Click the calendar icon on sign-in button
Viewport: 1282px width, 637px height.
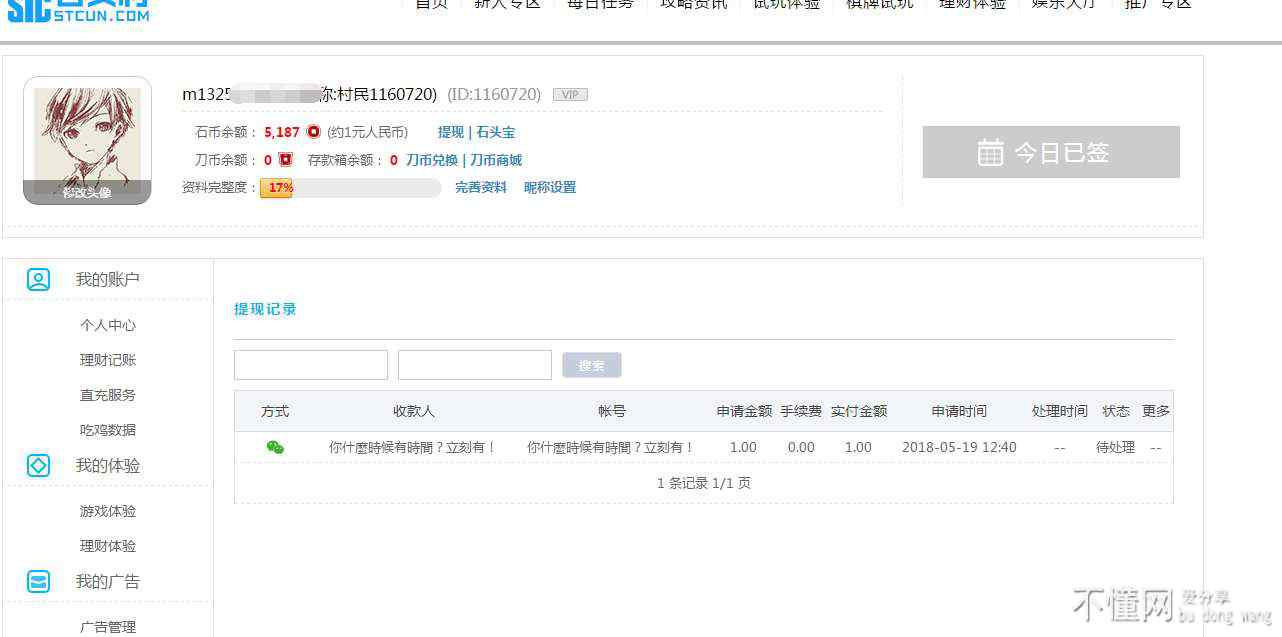pyautogui.click(x=990, y=152)
